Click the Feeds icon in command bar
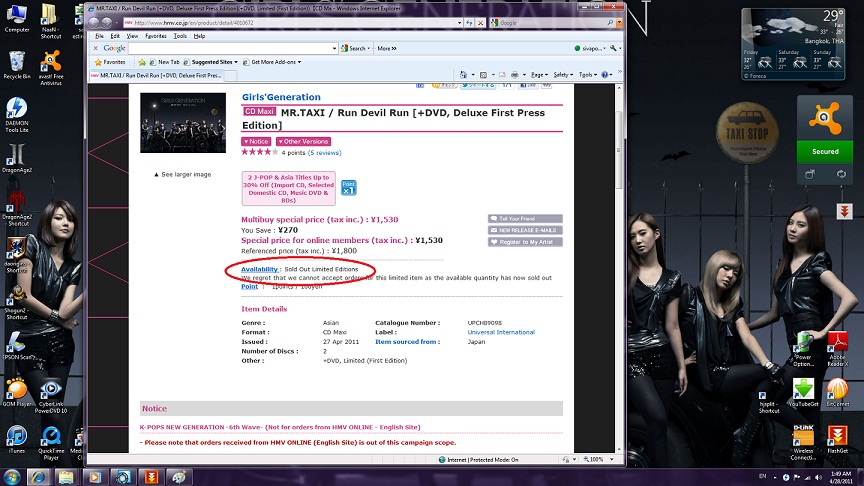This screenshot has height=486, width=864. pos(483,74)
